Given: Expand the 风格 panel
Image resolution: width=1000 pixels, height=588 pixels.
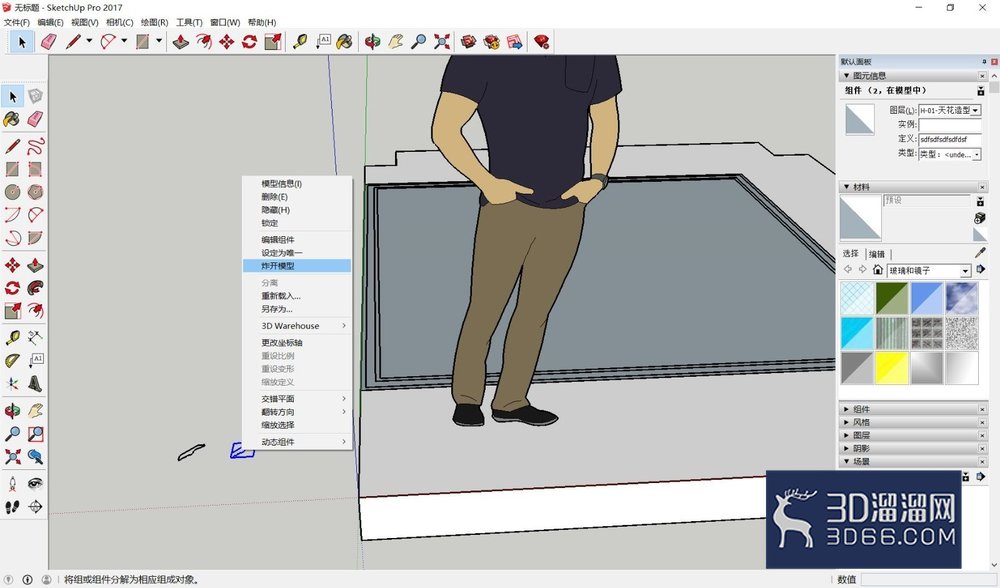Looking at the screenshot, I should coord(847,422).
